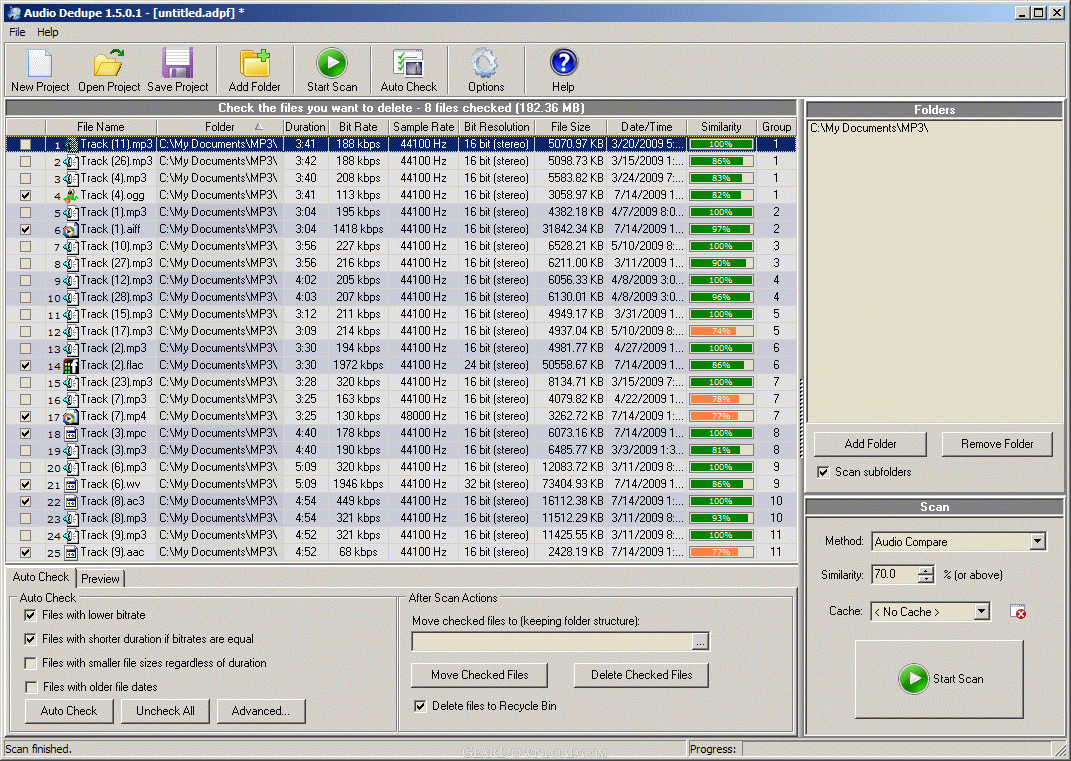Toggle the Scan subfolders checkbox

tap(823, 472)
